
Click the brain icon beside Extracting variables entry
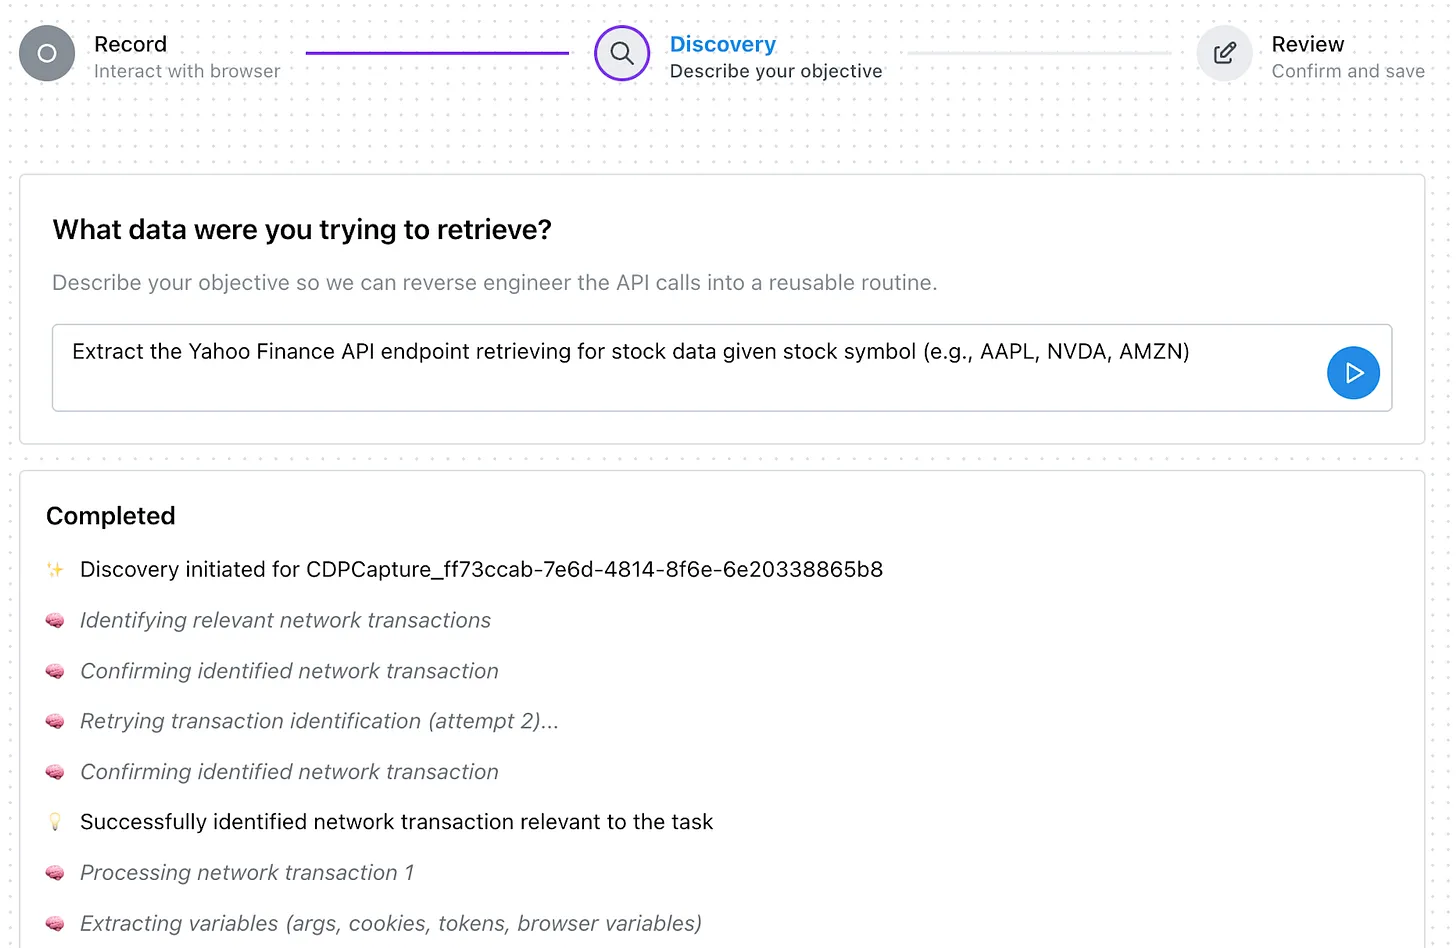click(55, 923)
